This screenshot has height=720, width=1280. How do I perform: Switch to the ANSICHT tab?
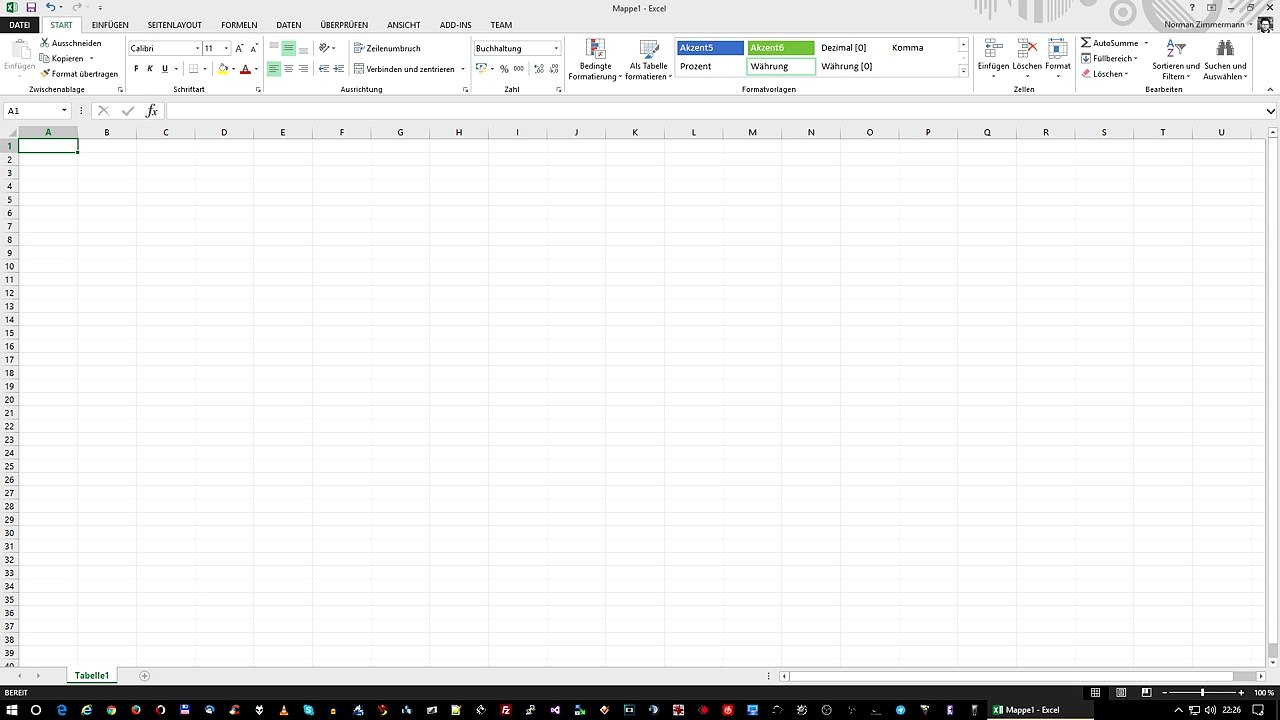pos(404,25)
